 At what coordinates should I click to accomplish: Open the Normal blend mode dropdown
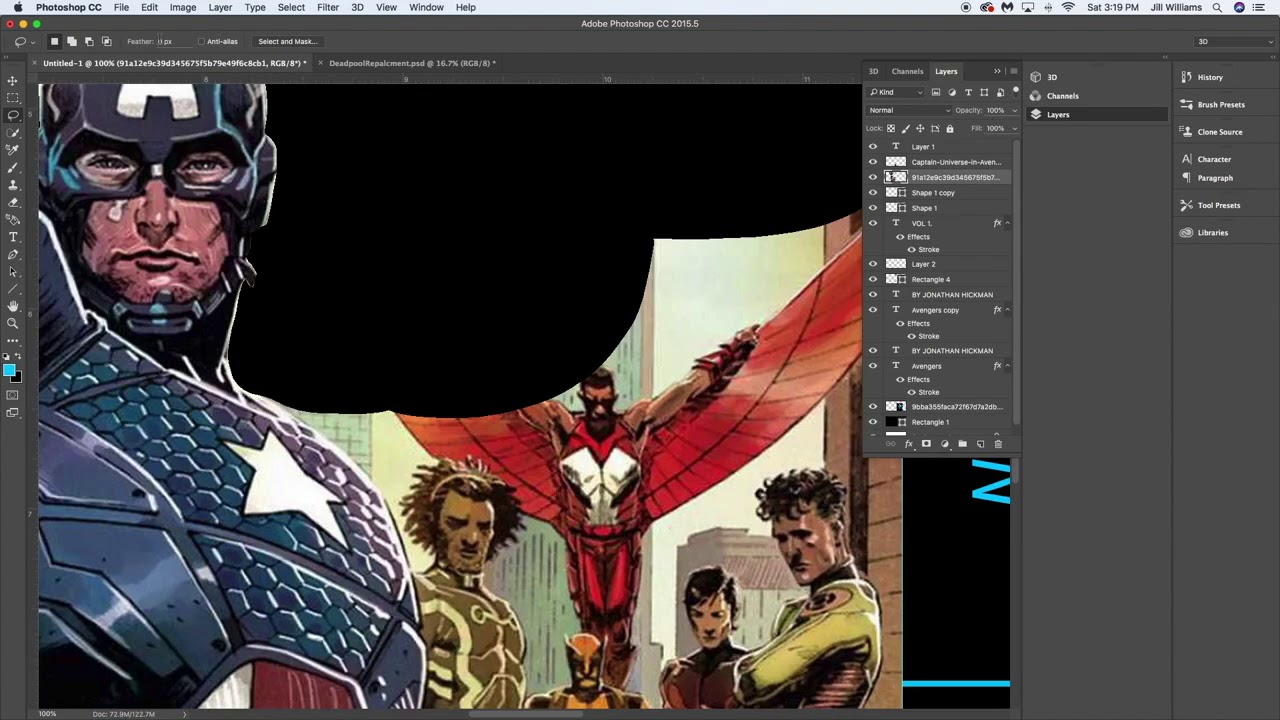908,110
